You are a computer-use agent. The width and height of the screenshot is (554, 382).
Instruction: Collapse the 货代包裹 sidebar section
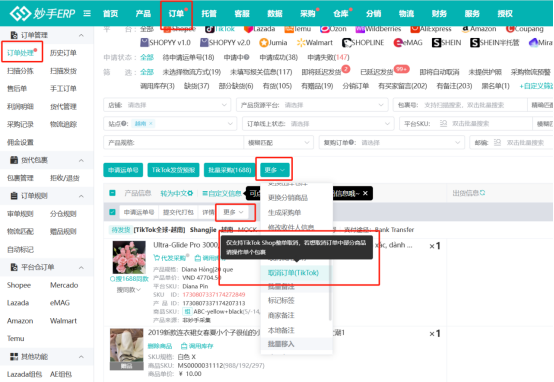[x=81, y=160]
